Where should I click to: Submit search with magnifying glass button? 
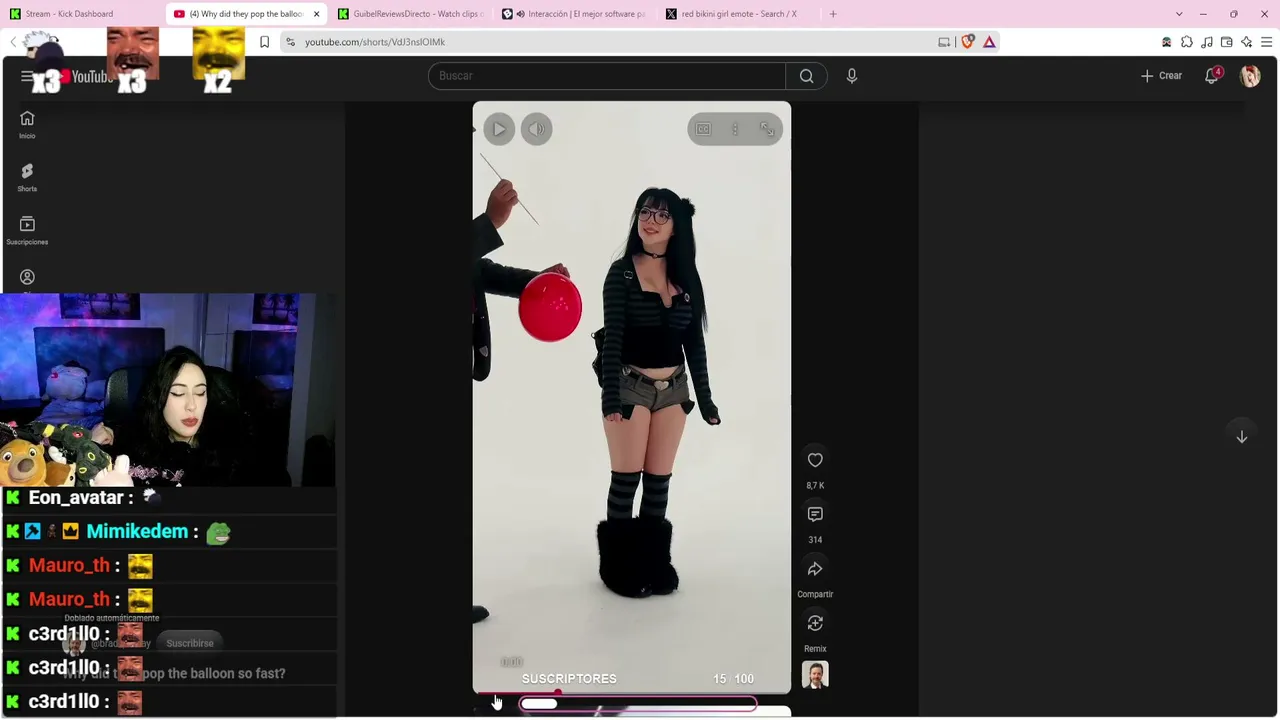(x=806, y=76)
